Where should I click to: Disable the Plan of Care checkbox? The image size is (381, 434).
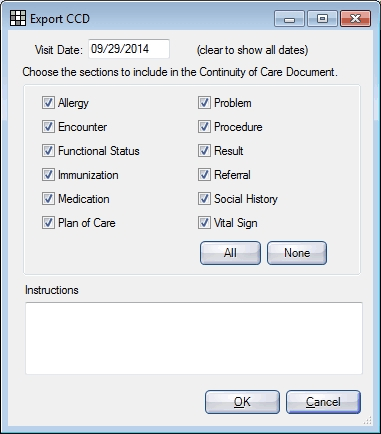coord(48,223)
